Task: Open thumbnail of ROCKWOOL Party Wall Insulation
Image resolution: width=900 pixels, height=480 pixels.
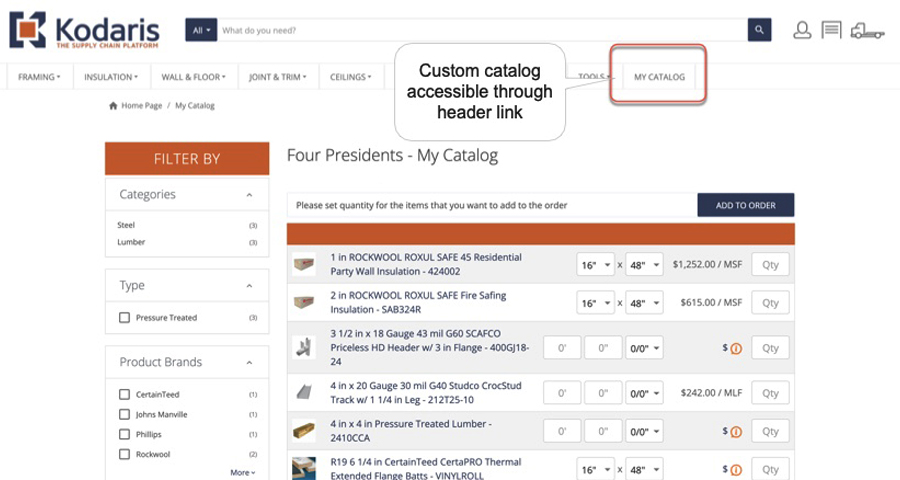Action: [x=304, y=264]
